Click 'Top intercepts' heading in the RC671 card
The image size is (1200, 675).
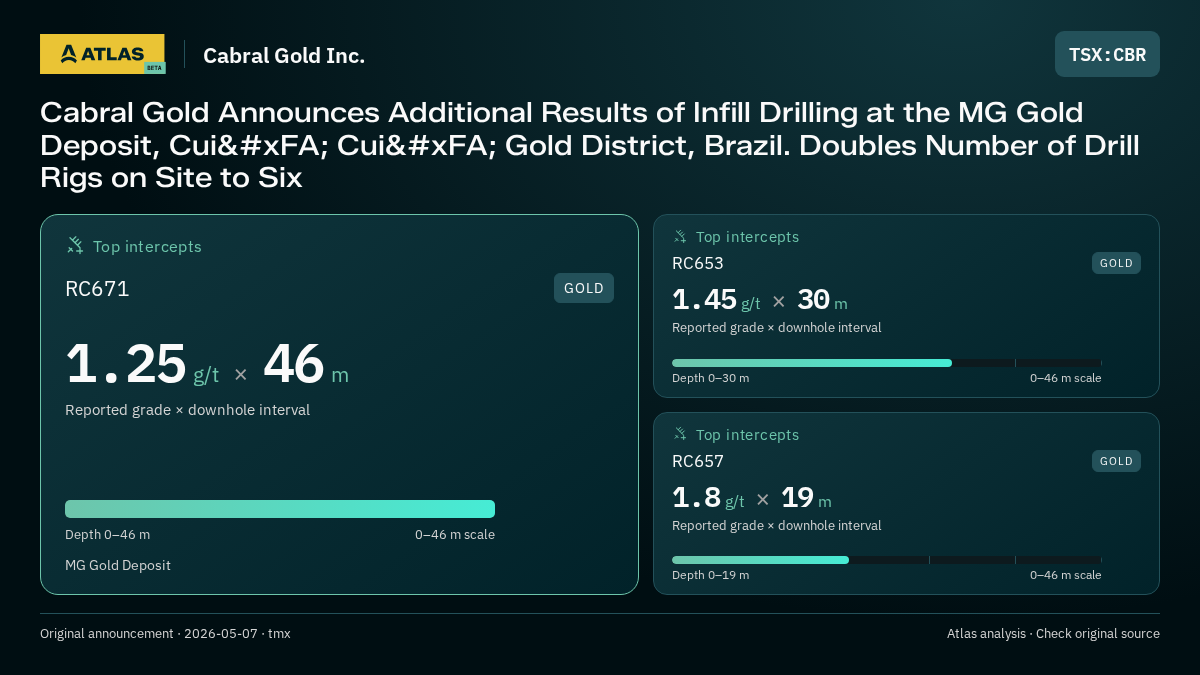(147, 246)
